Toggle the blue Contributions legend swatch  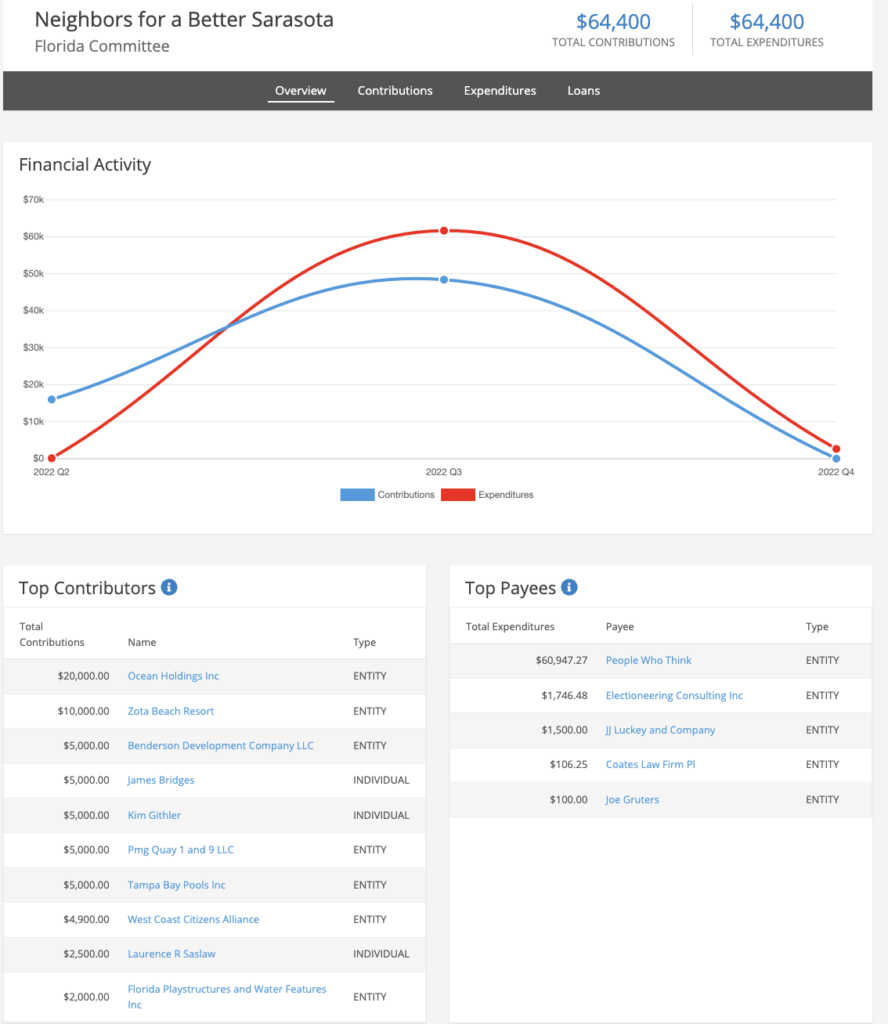(x=357, y=494)
